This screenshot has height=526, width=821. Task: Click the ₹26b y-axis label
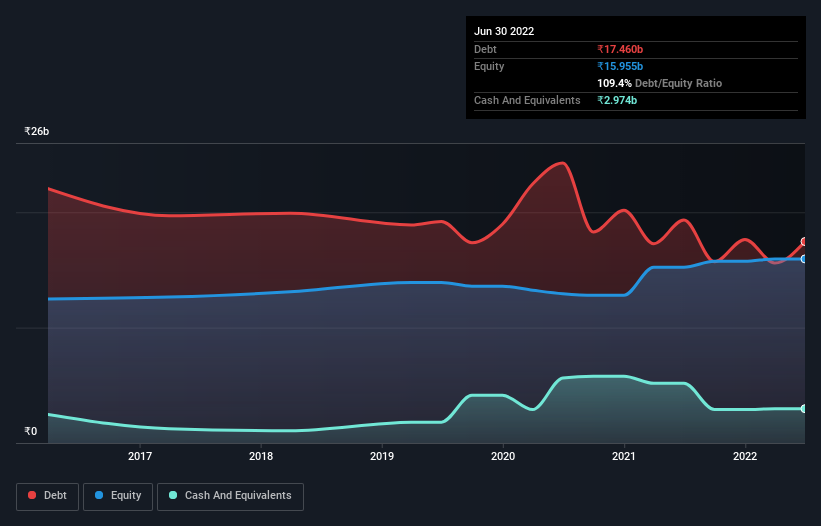coord(37,131)
